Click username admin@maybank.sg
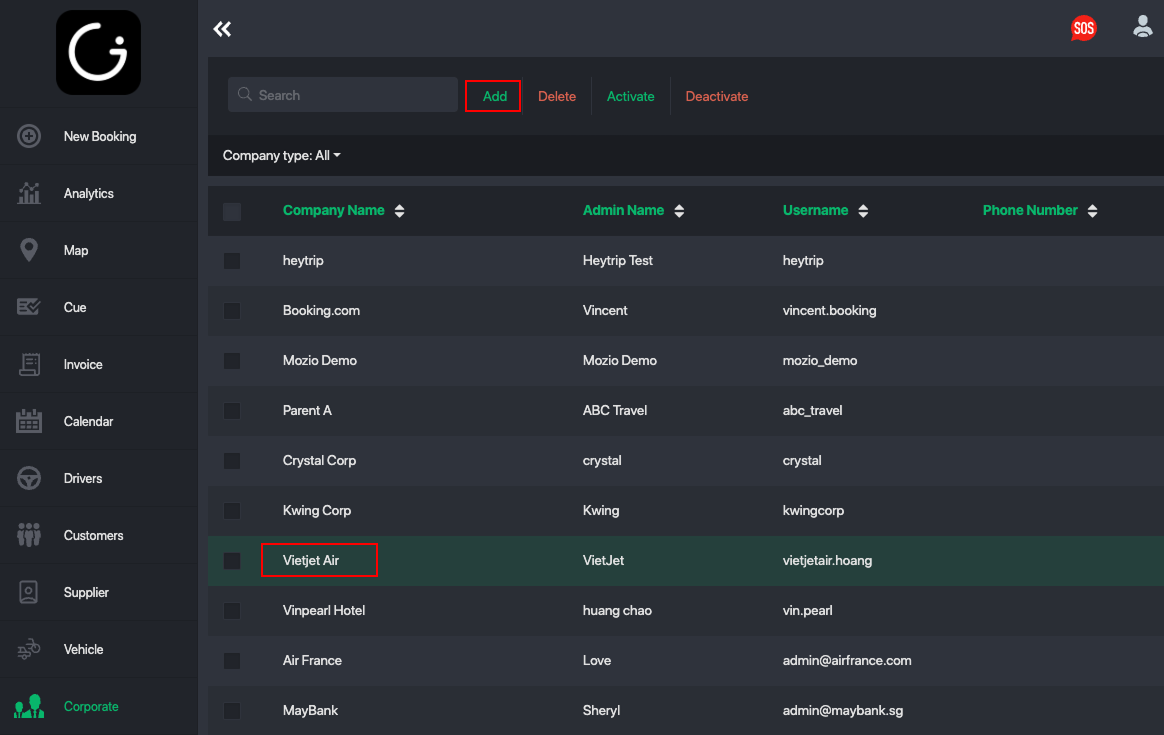This screenshot has height=735, width=1164. (x=843, y=710)
